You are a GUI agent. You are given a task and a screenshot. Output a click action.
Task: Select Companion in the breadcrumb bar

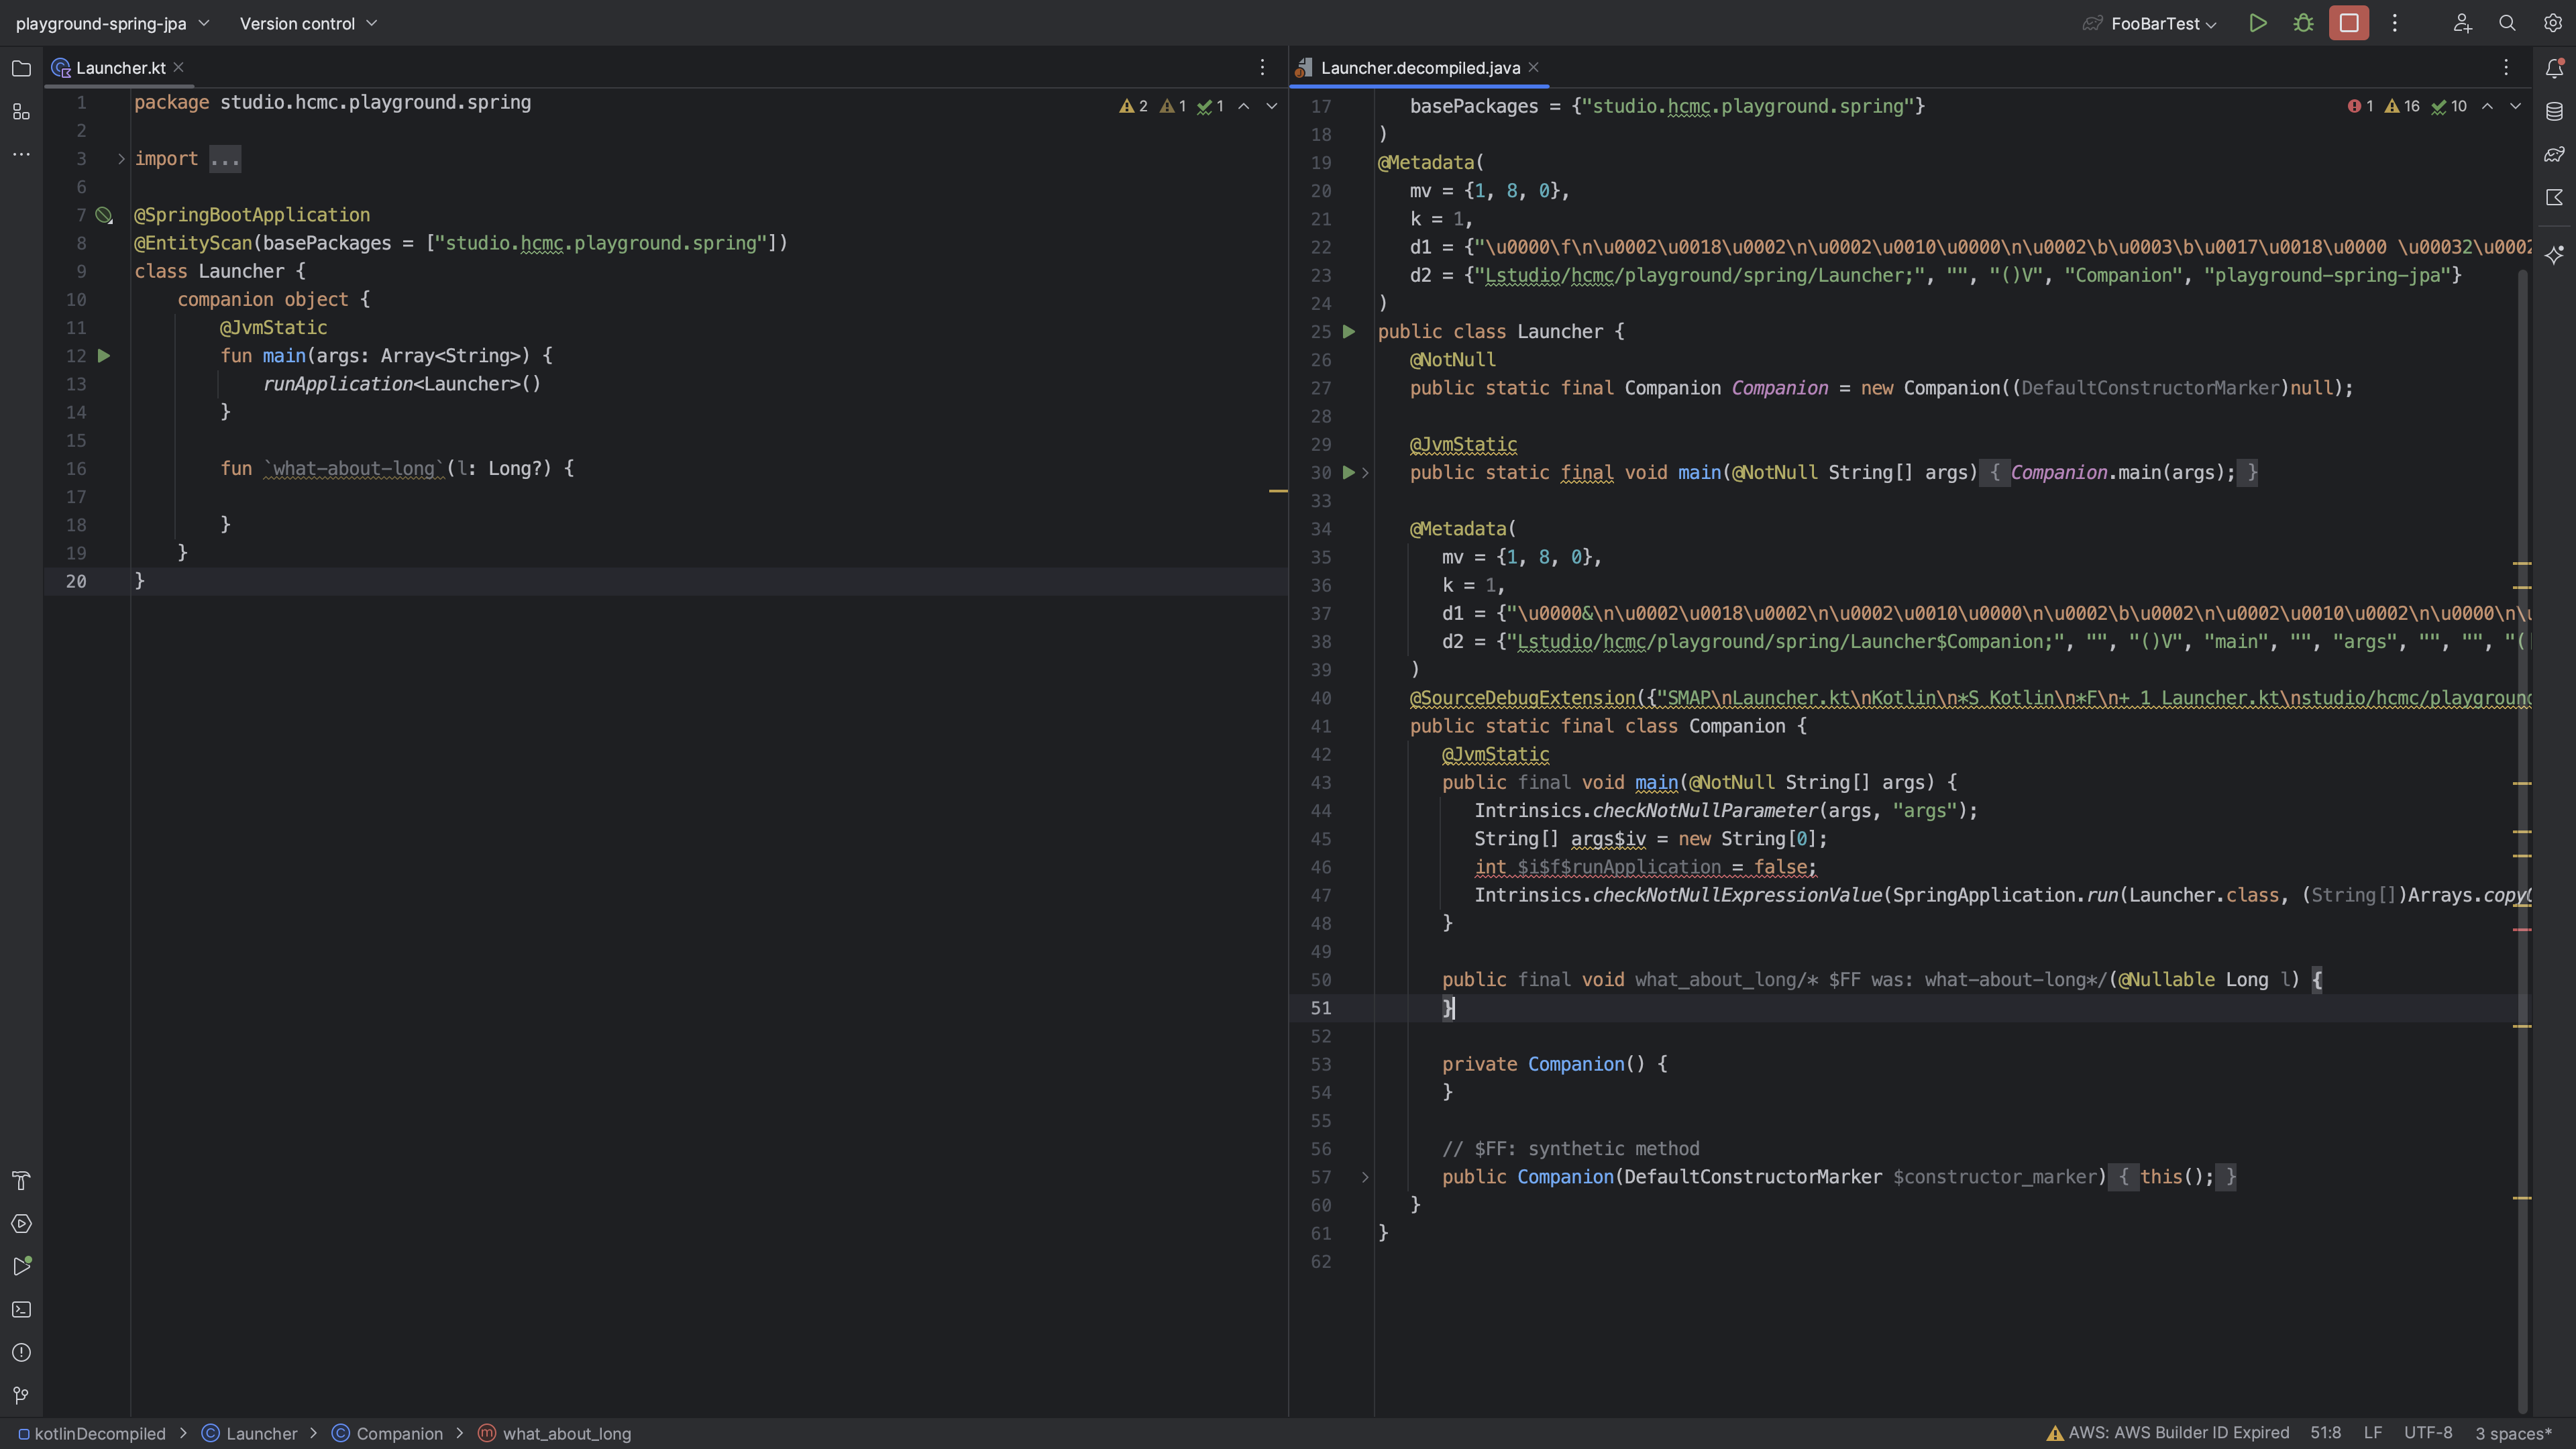[x=399, y=1433]
